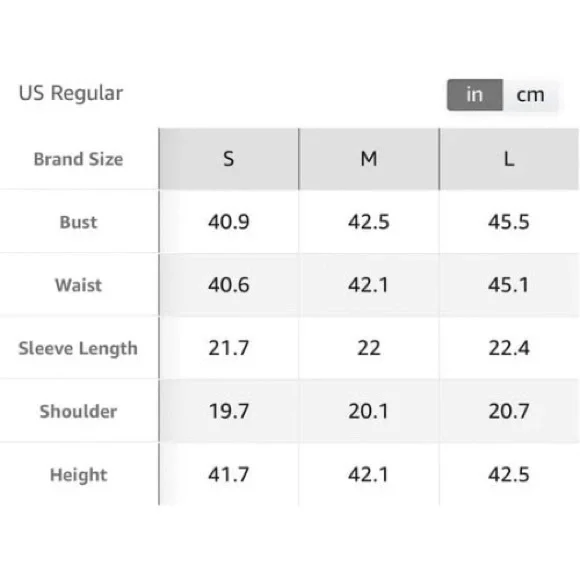Select the Height value 41.7 for S

tap(229, 474)
